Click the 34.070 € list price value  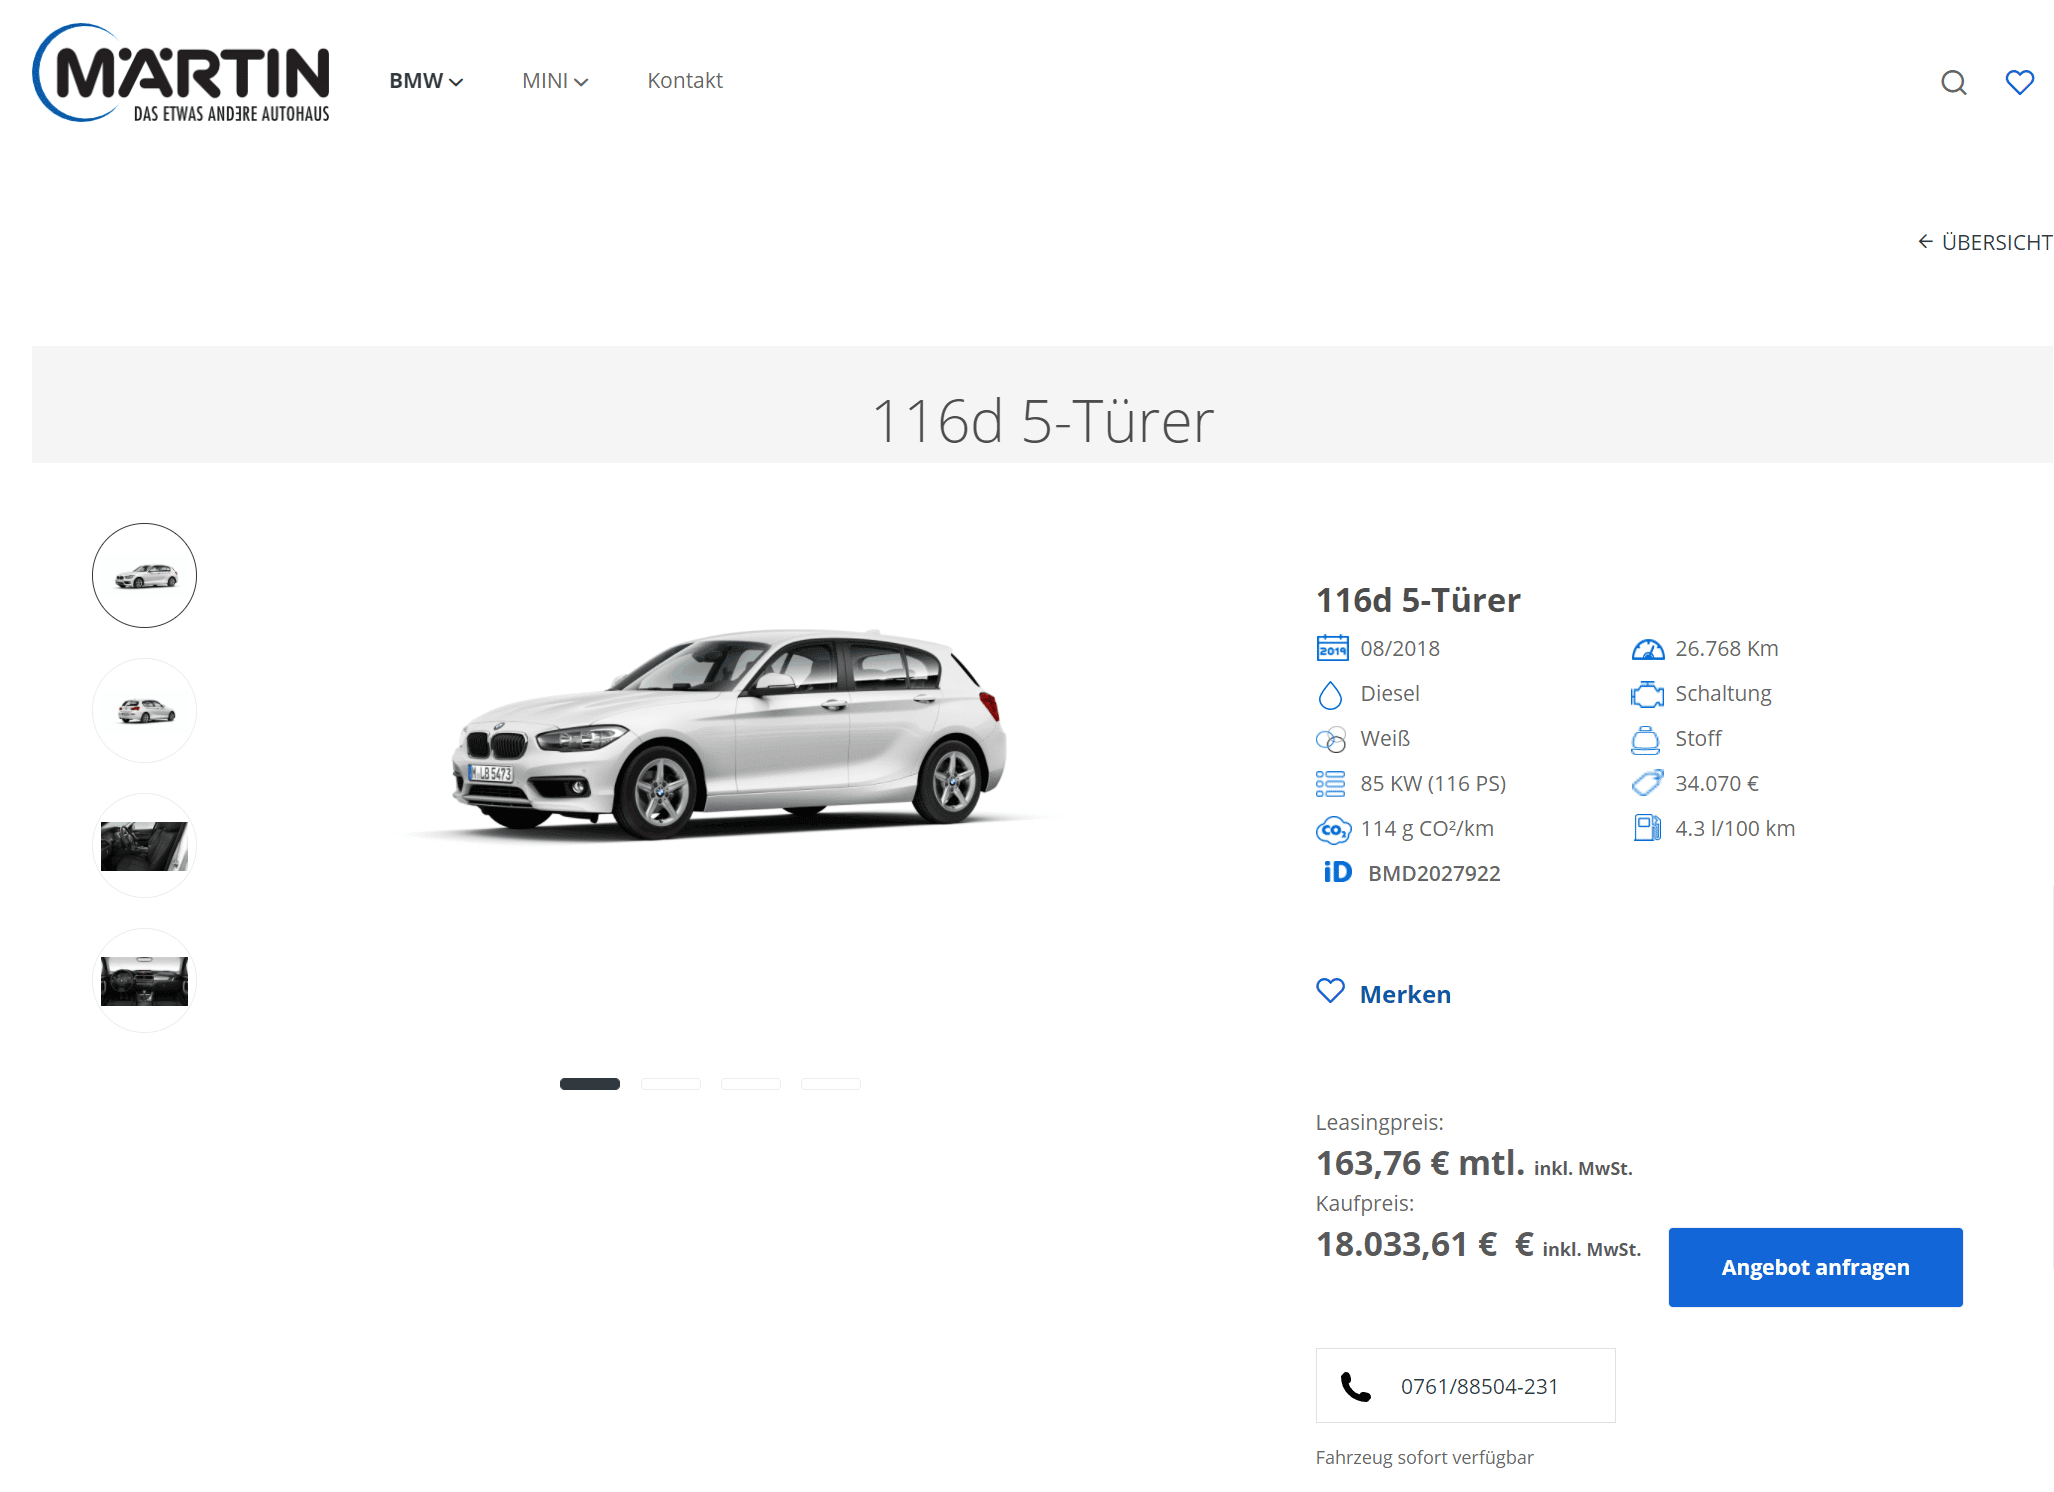pos(1717,784)
